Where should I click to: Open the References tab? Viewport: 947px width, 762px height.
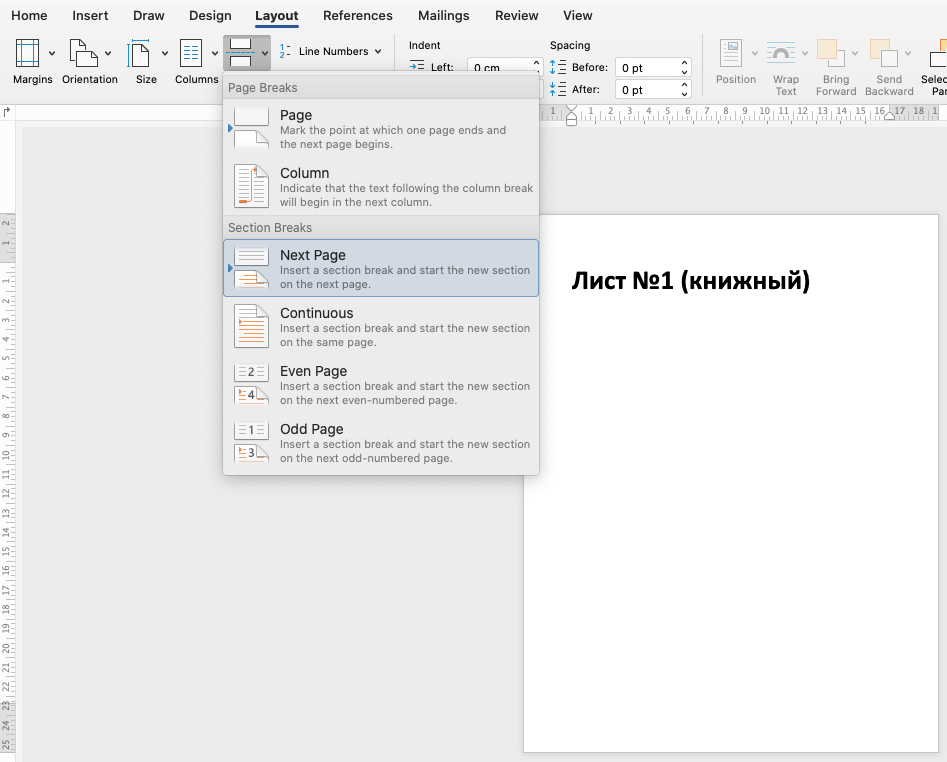point(358,16)
